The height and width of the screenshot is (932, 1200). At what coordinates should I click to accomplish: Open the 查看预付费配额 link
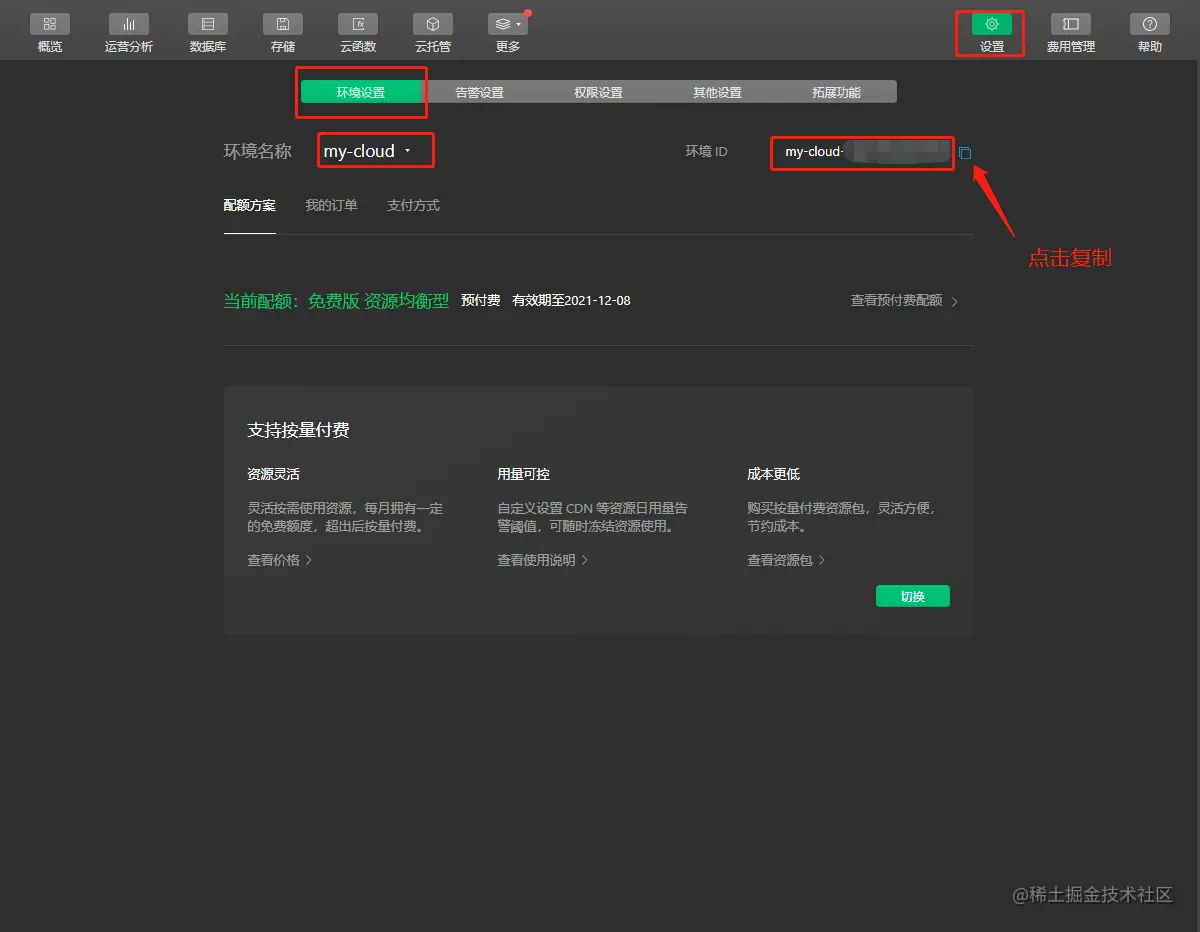pos(904,301)
